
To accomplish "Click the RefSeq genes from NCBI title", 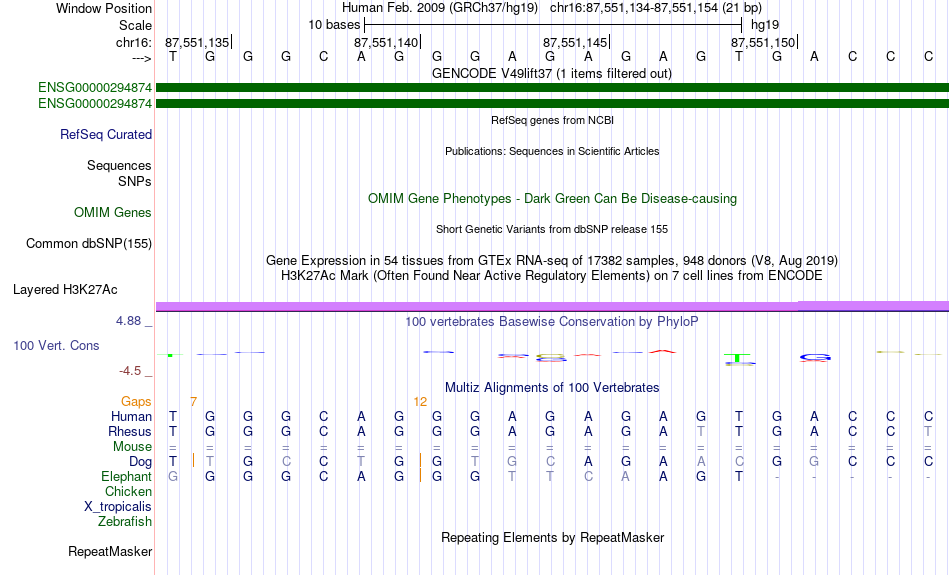I will tap(553, 121).
